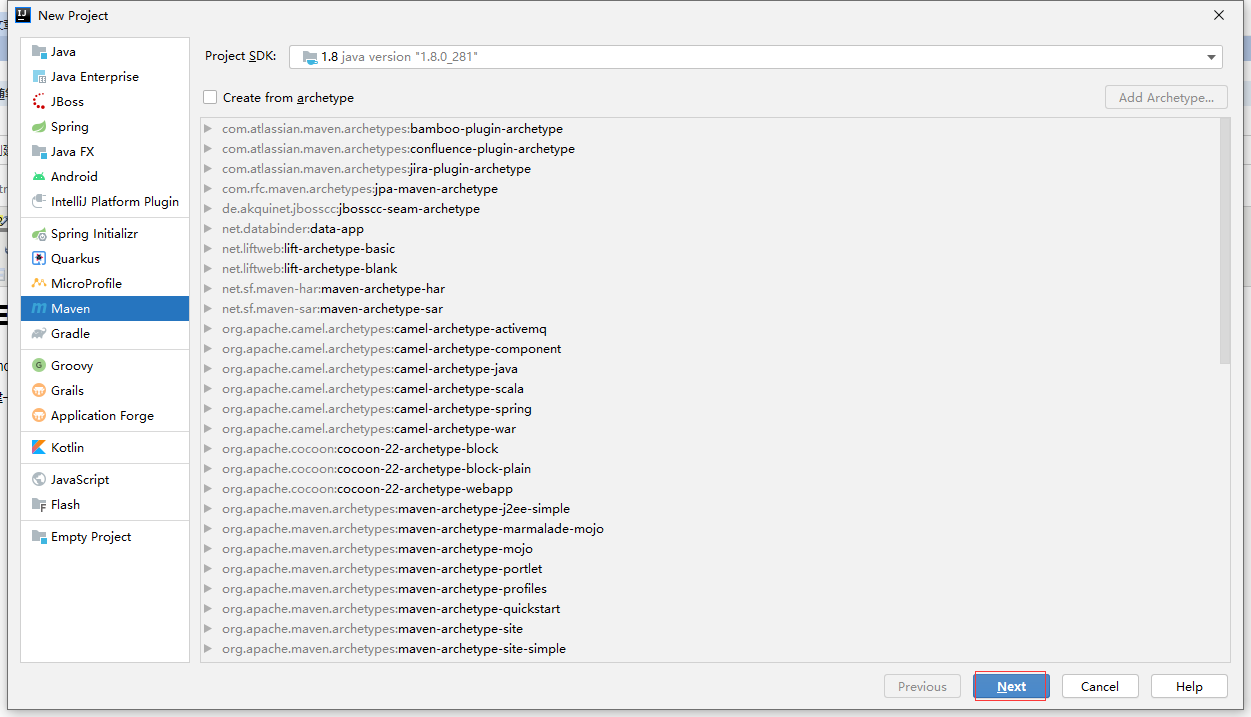This screenshot has width=1251, height=717.
Task: Click the Quarkus icon
Action: tap(39, 259)
